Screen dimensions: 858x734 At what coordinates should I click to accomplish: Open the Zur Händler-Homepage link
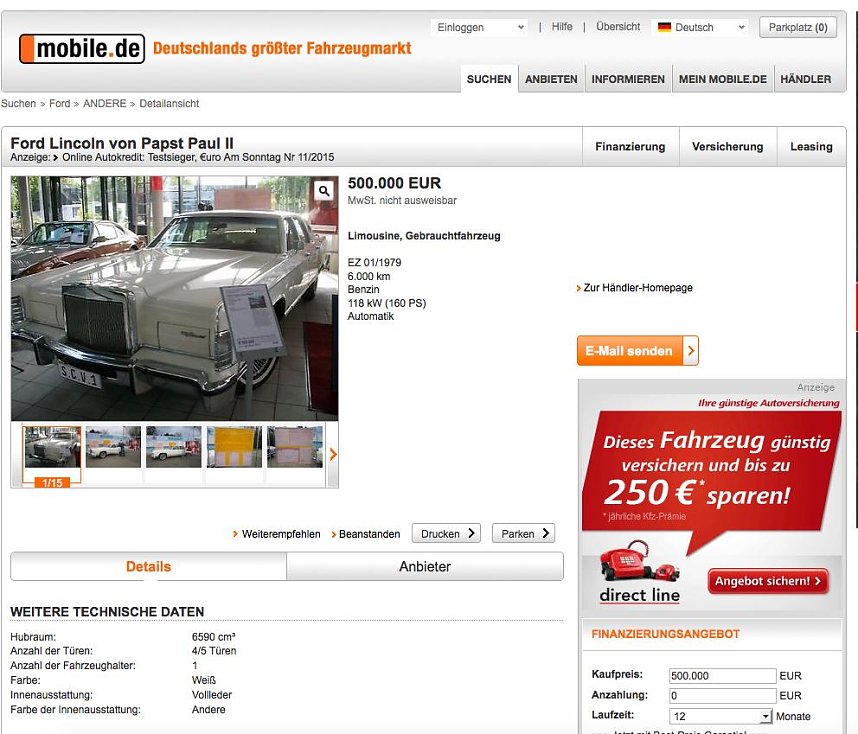[x=638, y=288]
